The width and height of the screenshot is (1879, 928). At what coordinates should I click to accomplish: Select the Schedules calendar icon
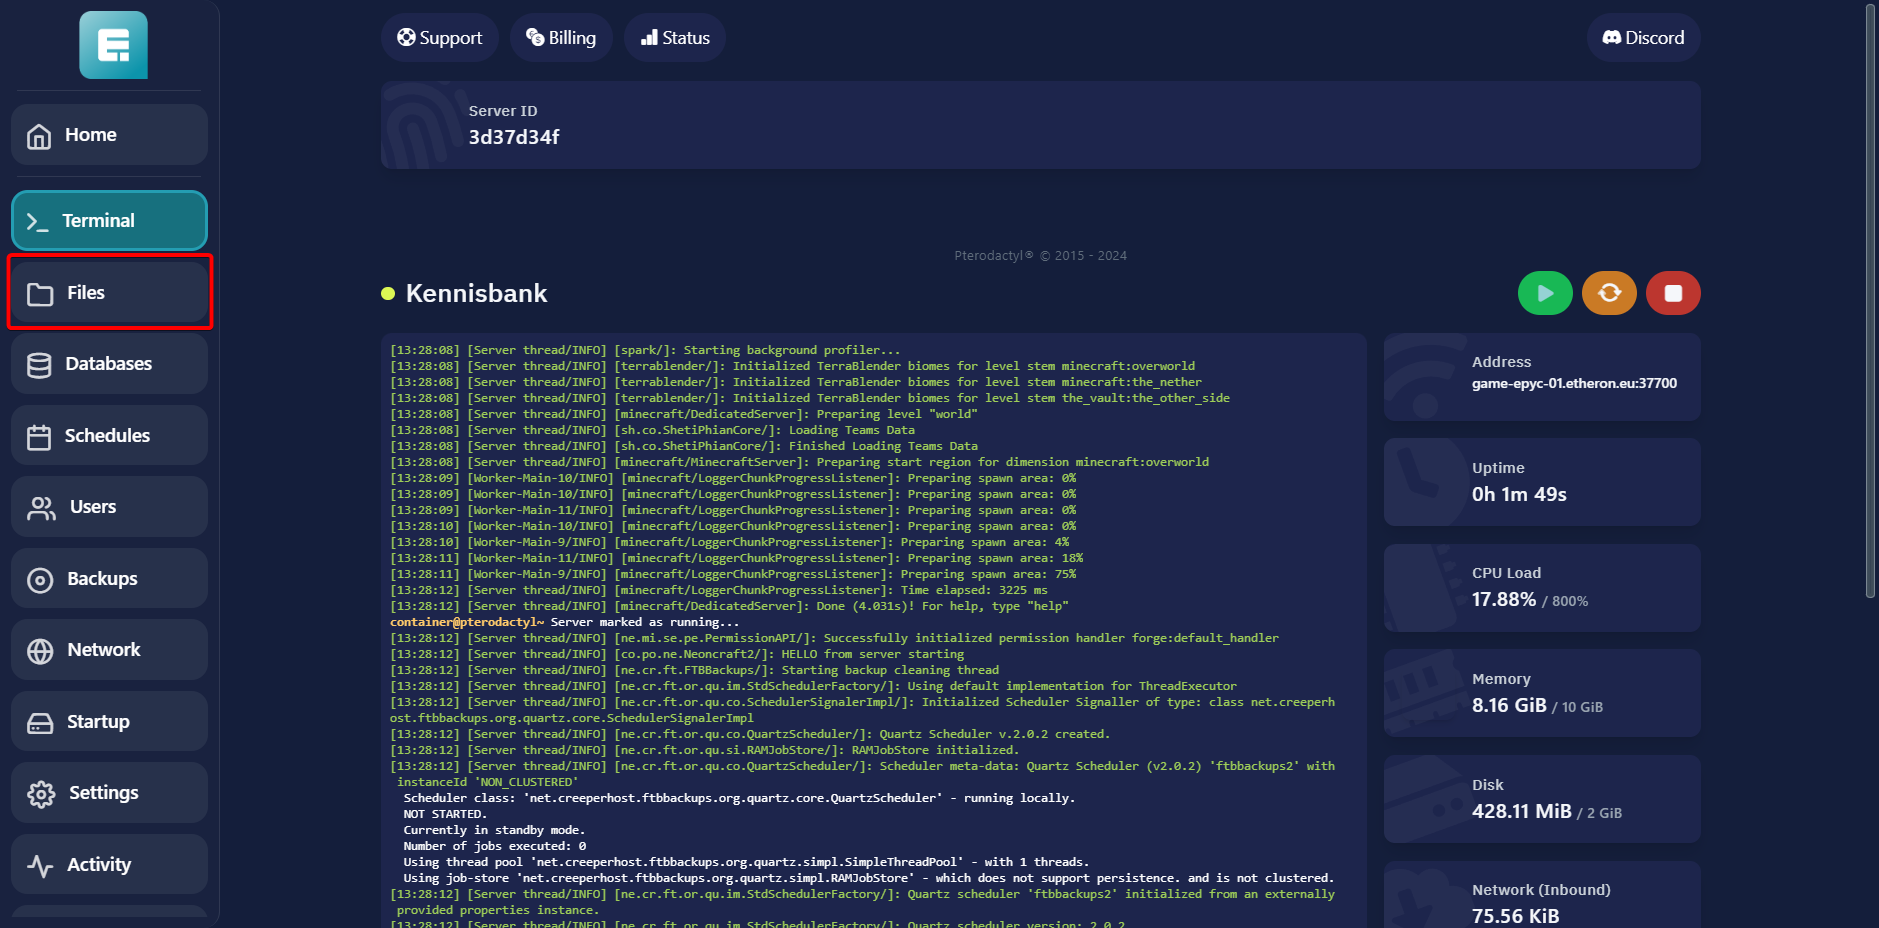point(39,437)
